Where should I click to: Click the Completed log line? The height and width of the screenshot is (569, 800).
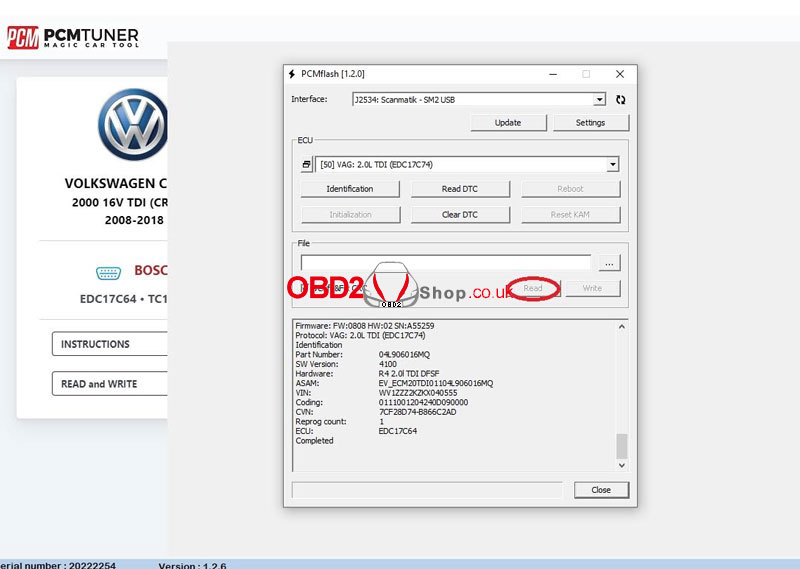point(314,441)
